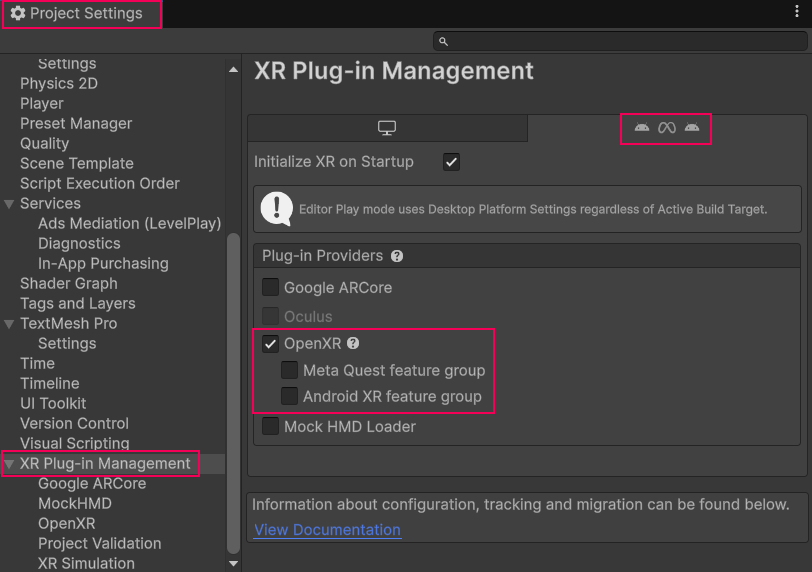Open the three-dot window options menu

coord(796,13)
